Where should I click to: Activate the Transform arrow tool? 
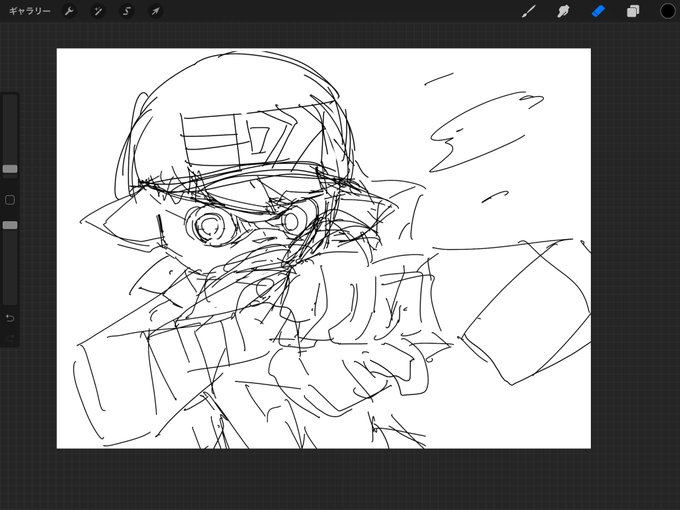click(x=155, y=11)
